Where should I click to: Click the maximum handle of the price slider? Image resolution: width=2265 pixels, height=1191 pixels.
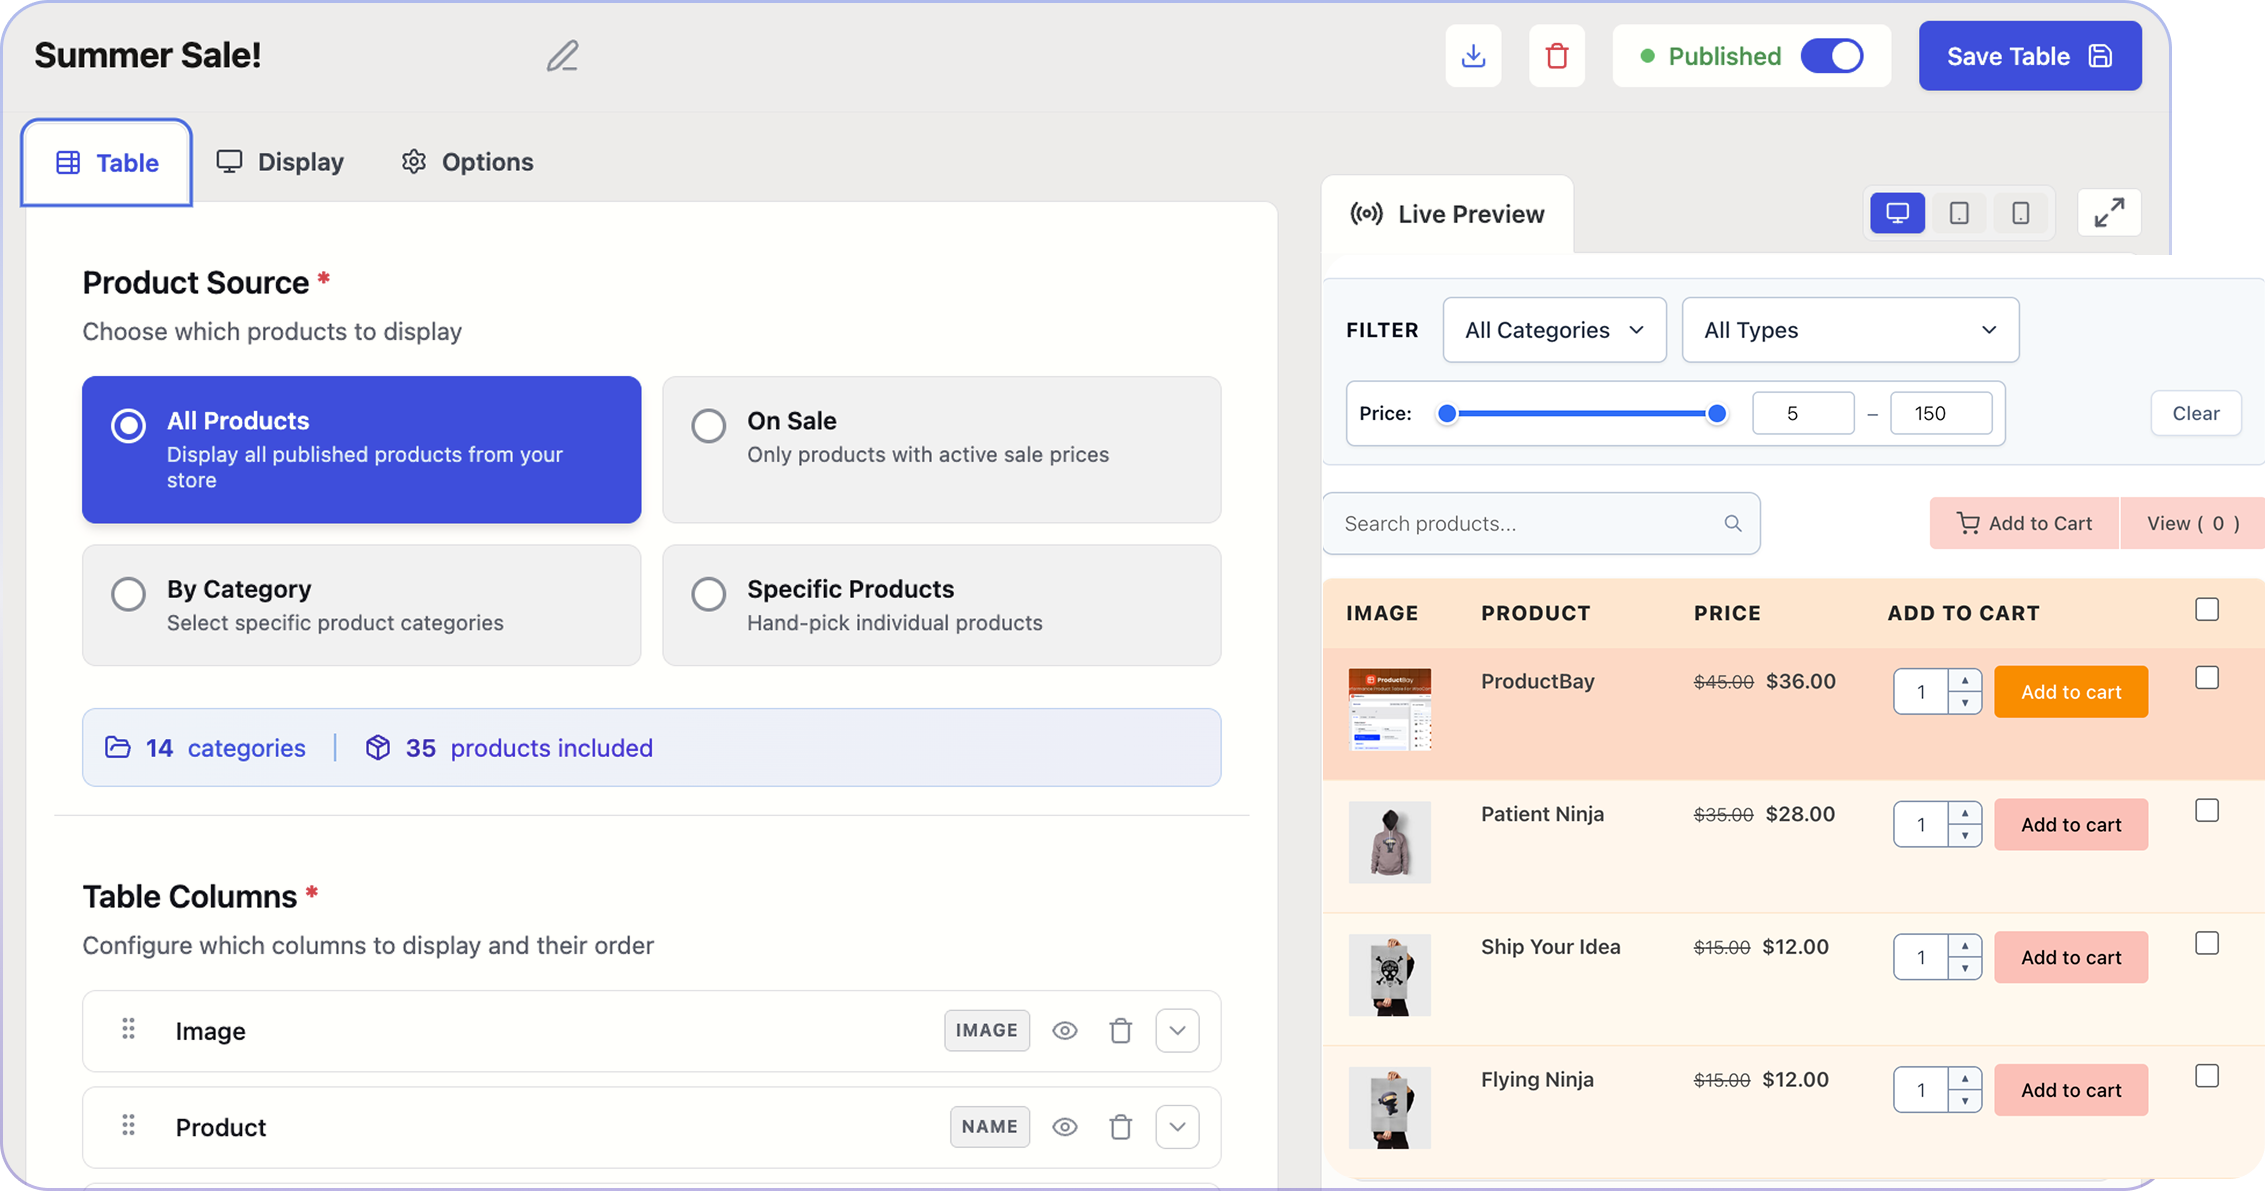[x=1717, y=412]
